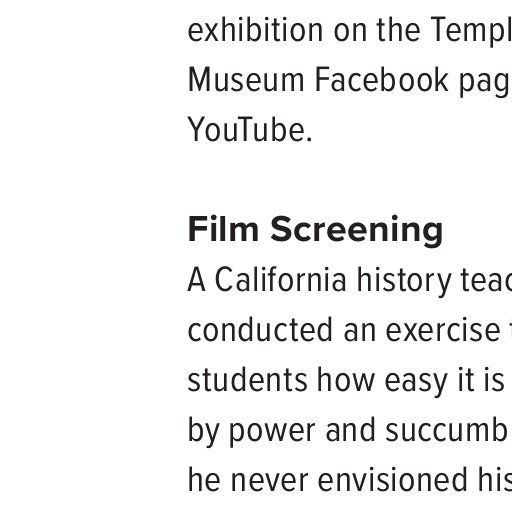The image size is (512, 512).
Task: Click the word YouTube
Action: [x=250, y=130]
